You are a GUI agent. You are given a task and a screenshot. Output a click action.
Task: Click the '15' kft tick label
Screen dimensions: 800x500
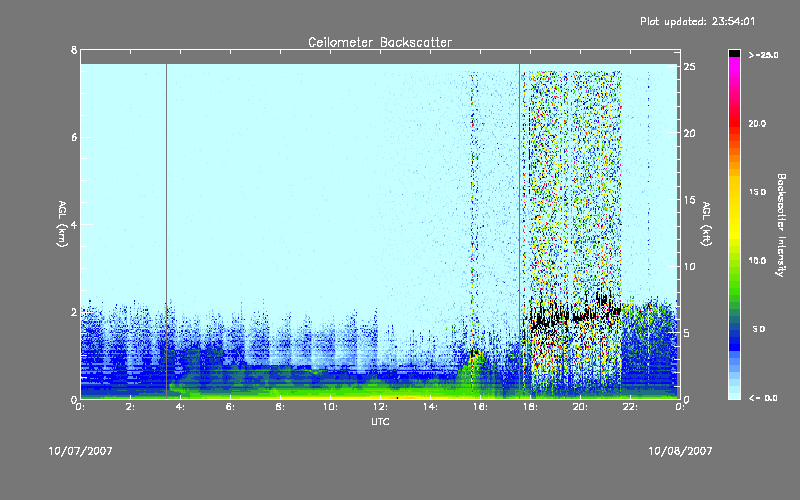point(689,200)
